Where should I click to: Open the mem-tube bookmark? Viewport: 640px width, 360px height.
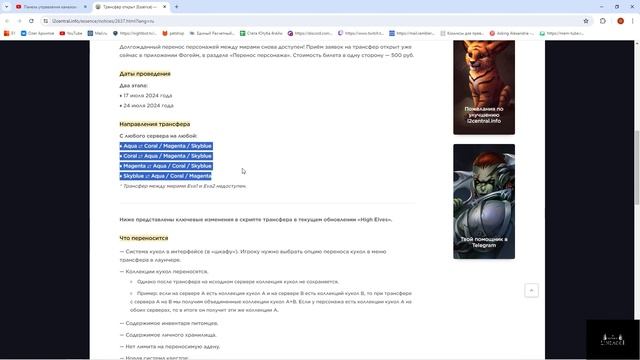tap(562, 33)
